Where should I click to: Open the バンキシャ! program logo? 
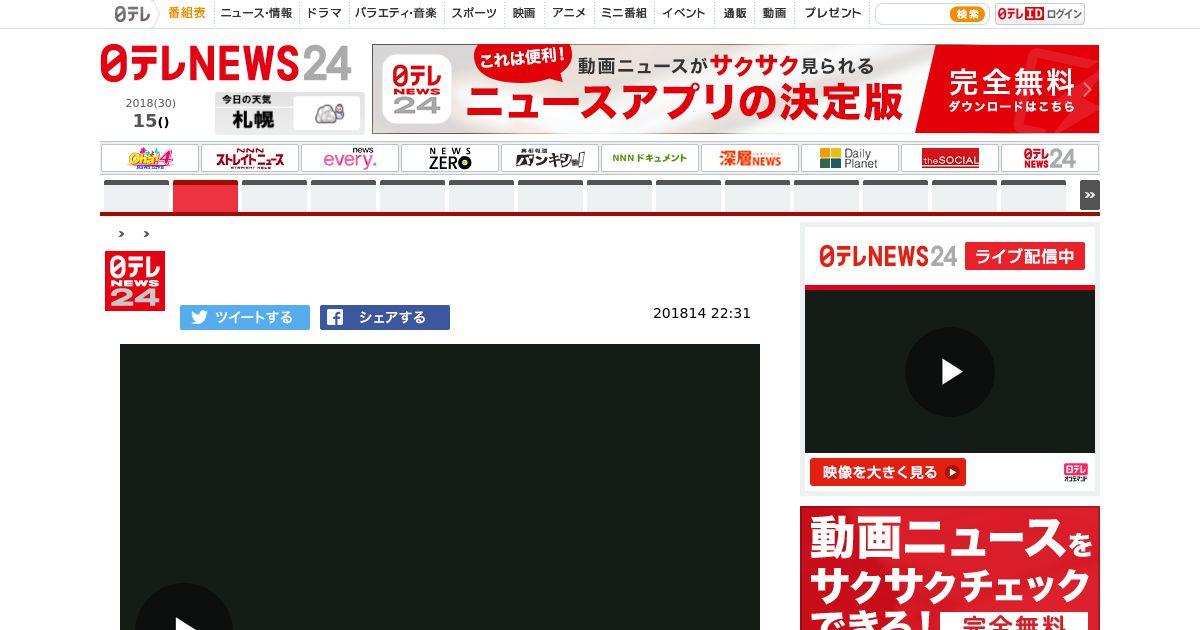pos(550,158)
